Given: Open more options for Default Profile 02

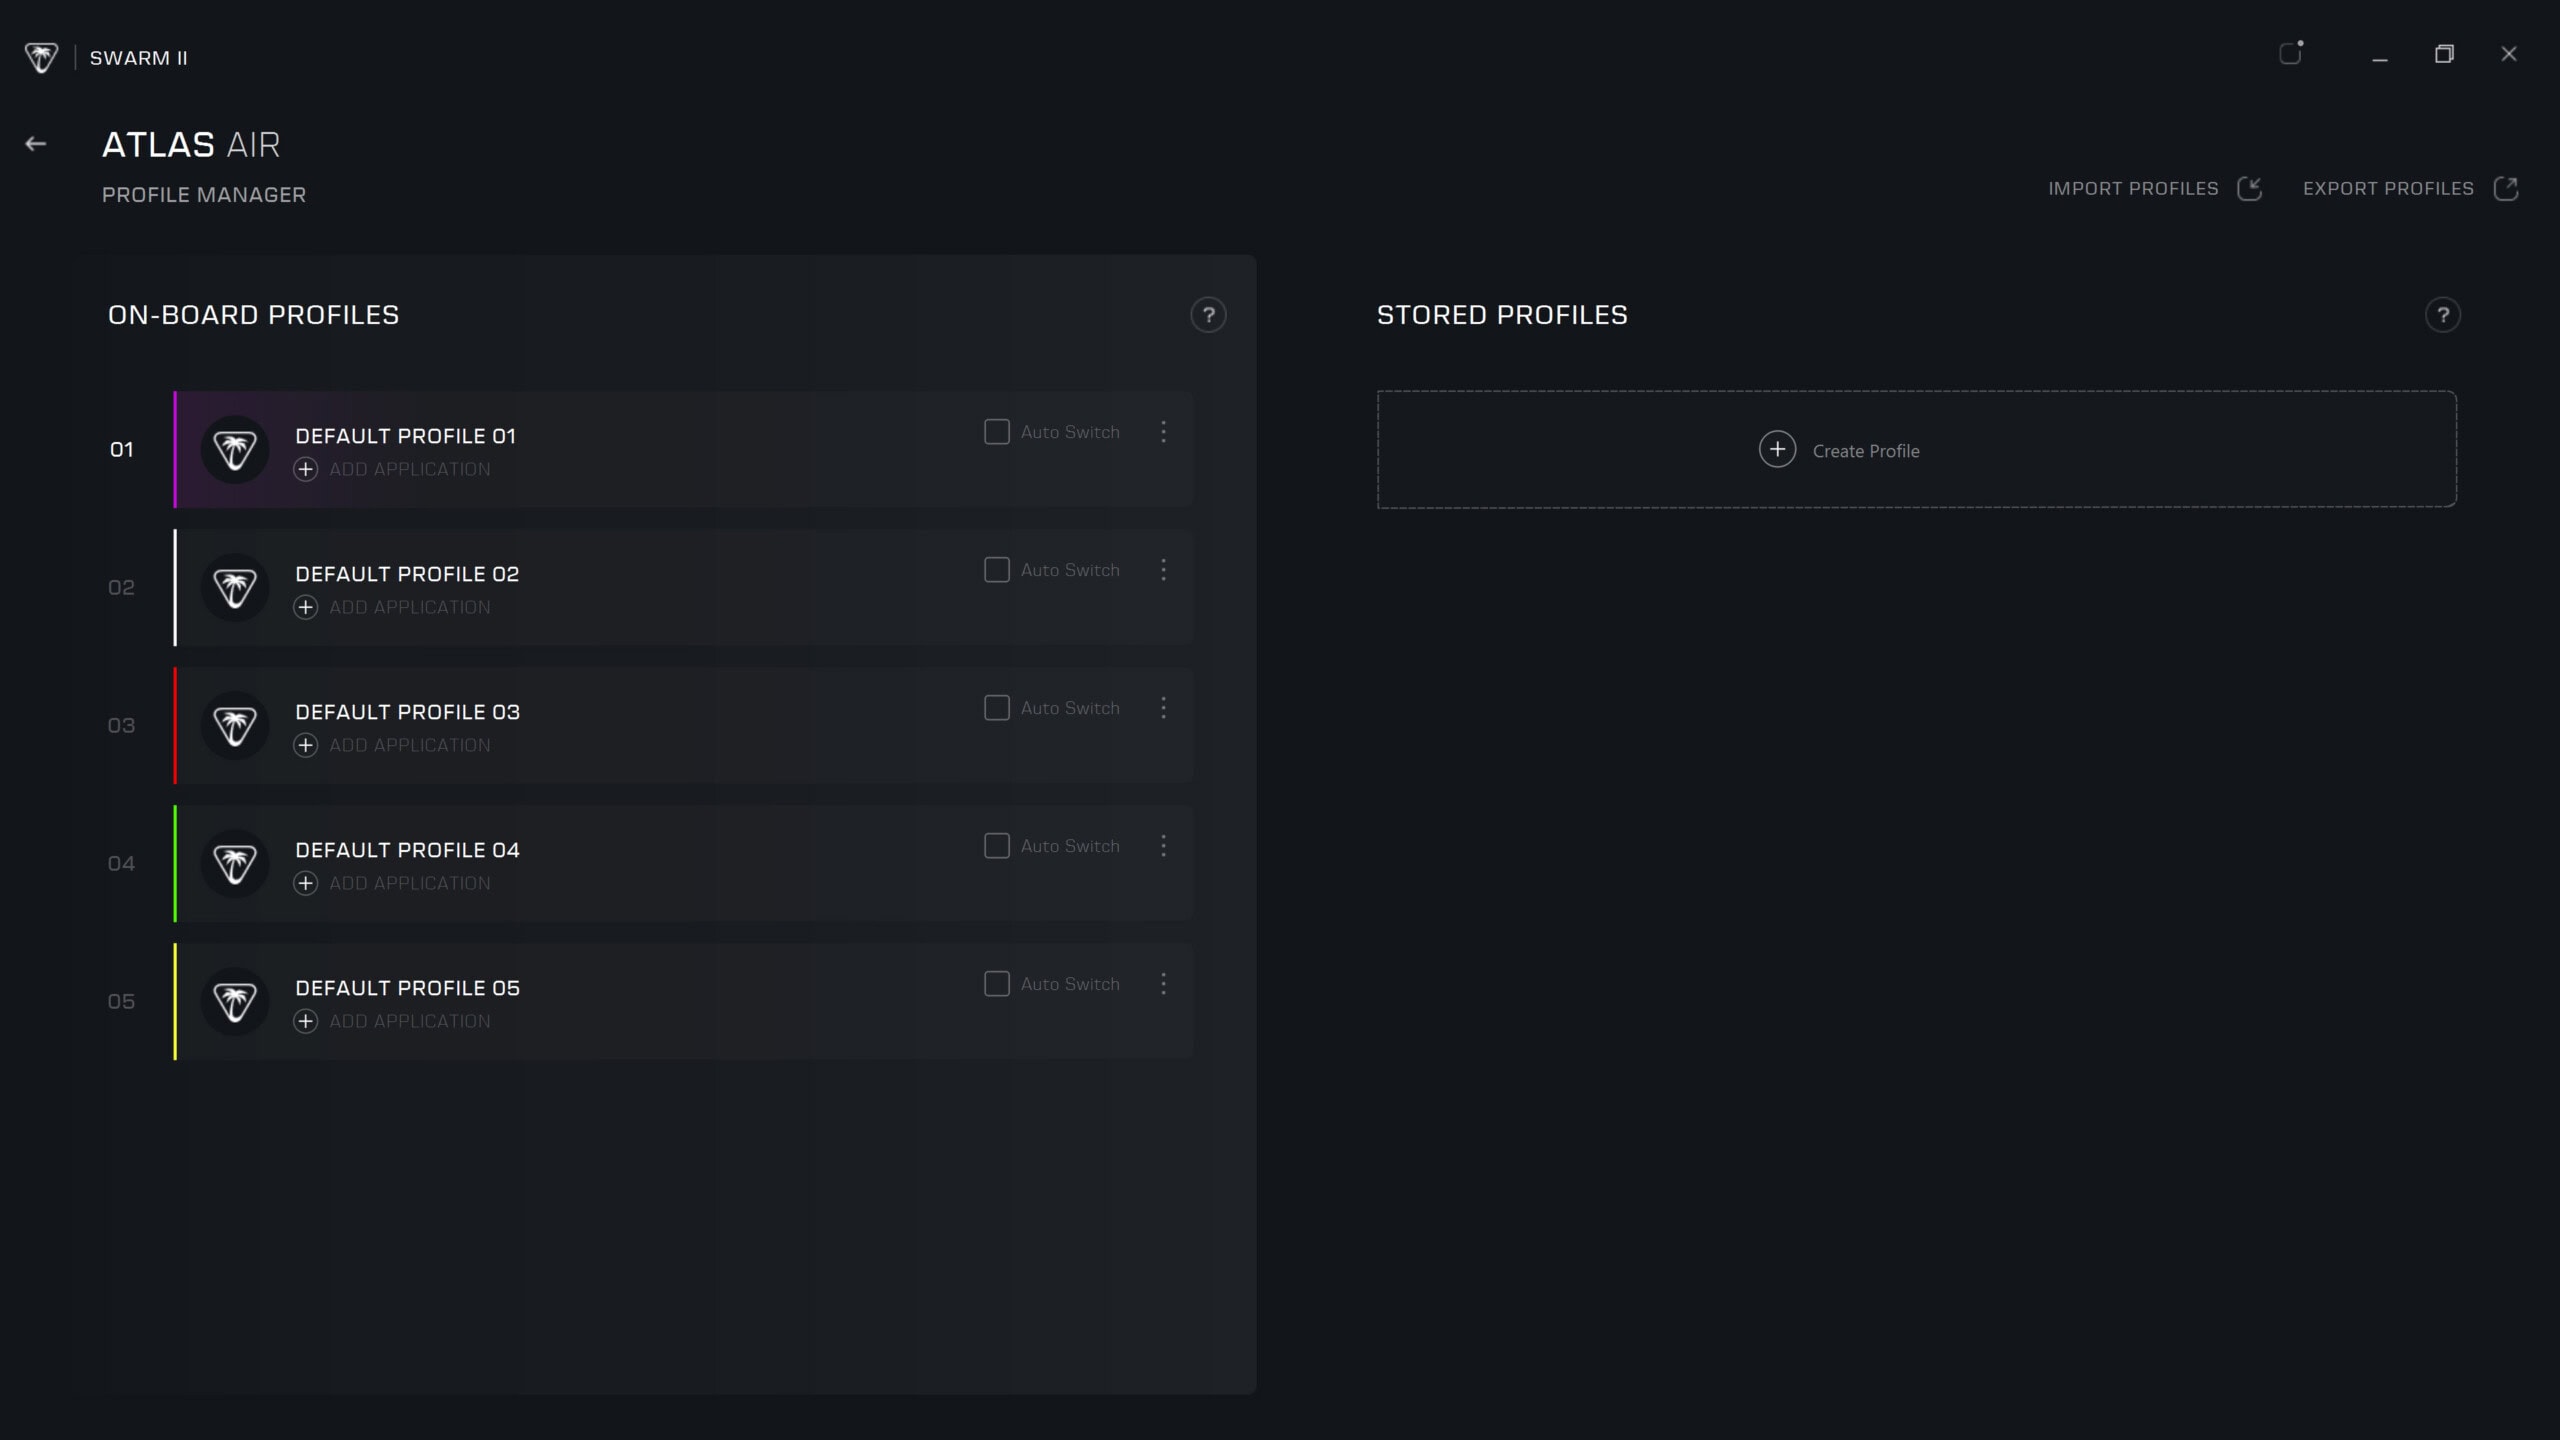Looking at the screenshot, I should pos(1163,570).
